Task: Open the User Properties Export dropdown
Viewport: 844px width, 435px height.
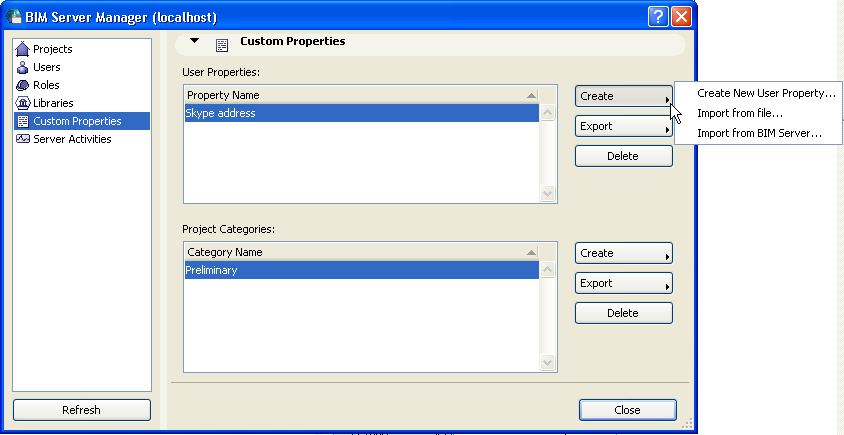Action: tap(623, 126)
